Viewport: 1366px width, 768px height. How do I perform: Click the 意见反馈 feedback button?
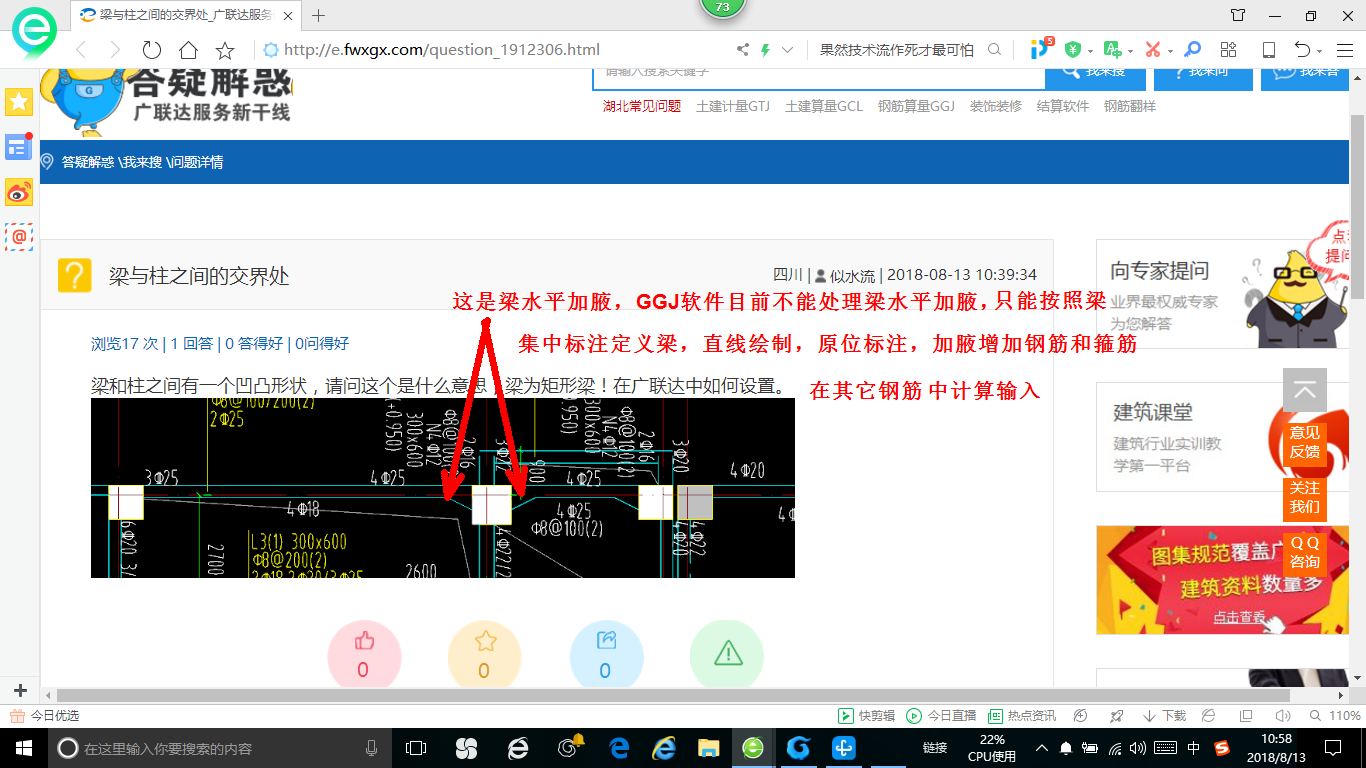tap(1304, 442)
